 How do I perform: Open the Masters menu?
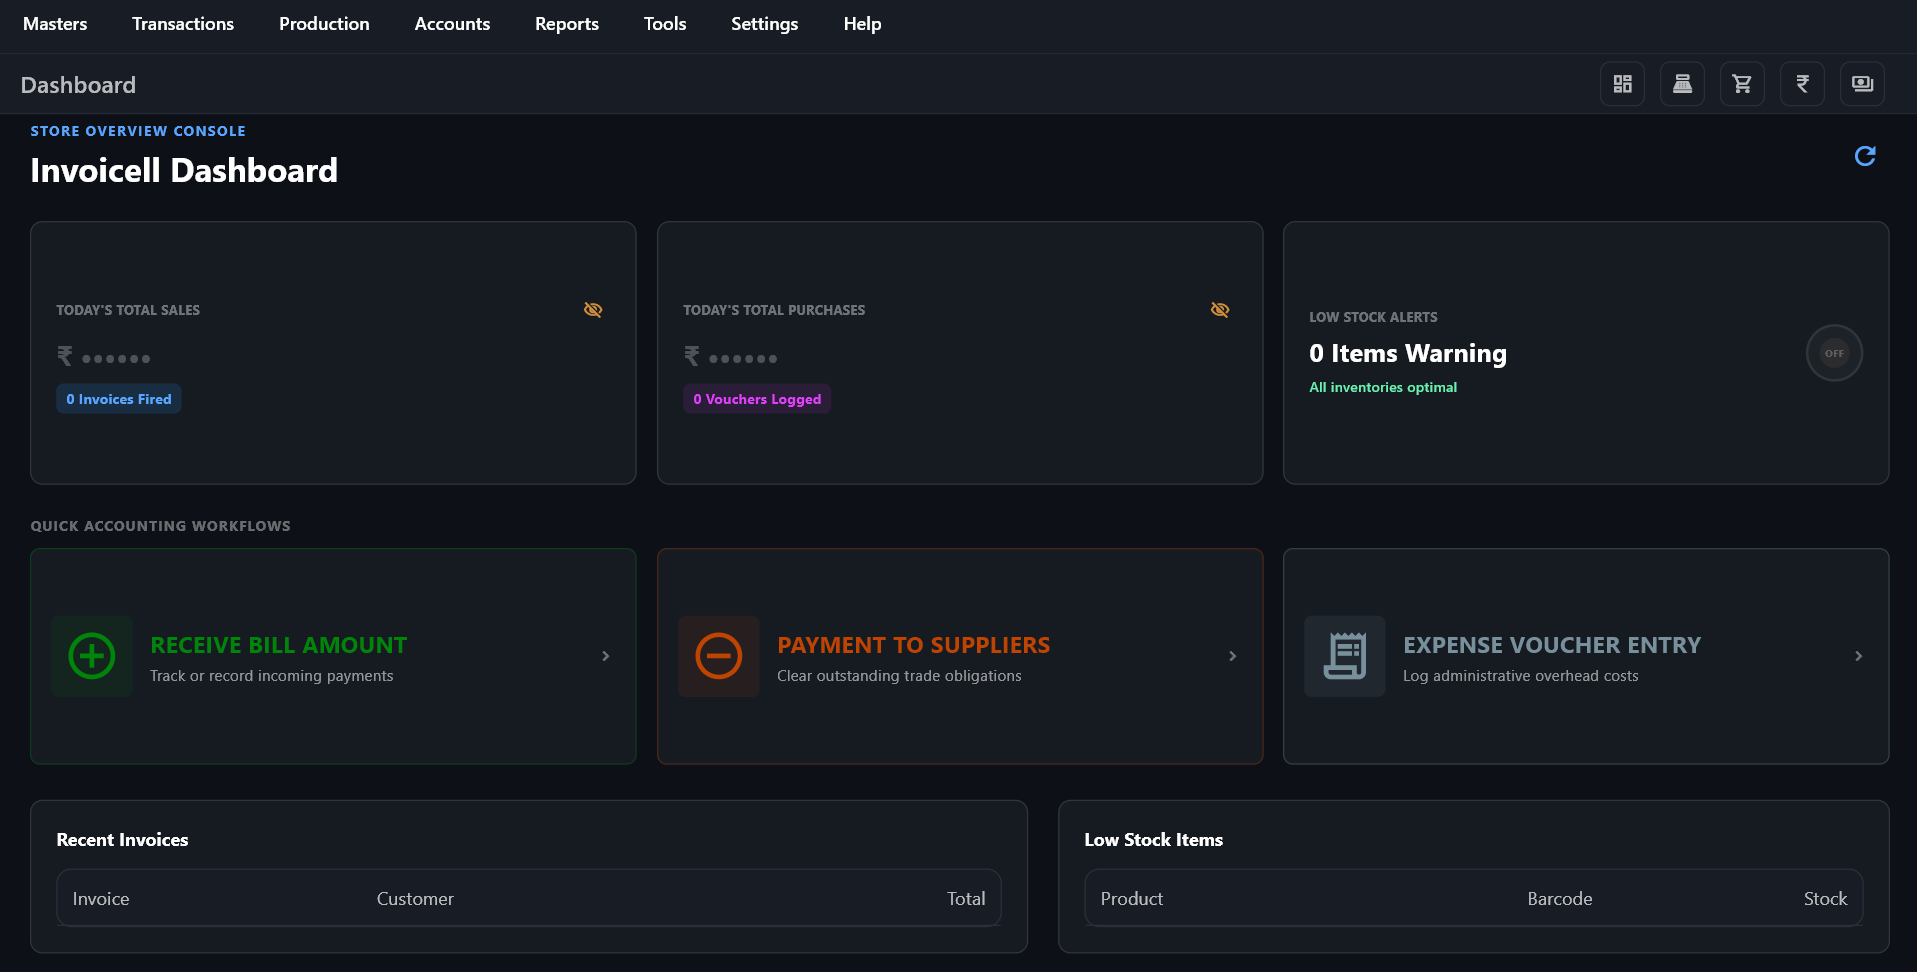pyautogui.click(x=55, y=24)
